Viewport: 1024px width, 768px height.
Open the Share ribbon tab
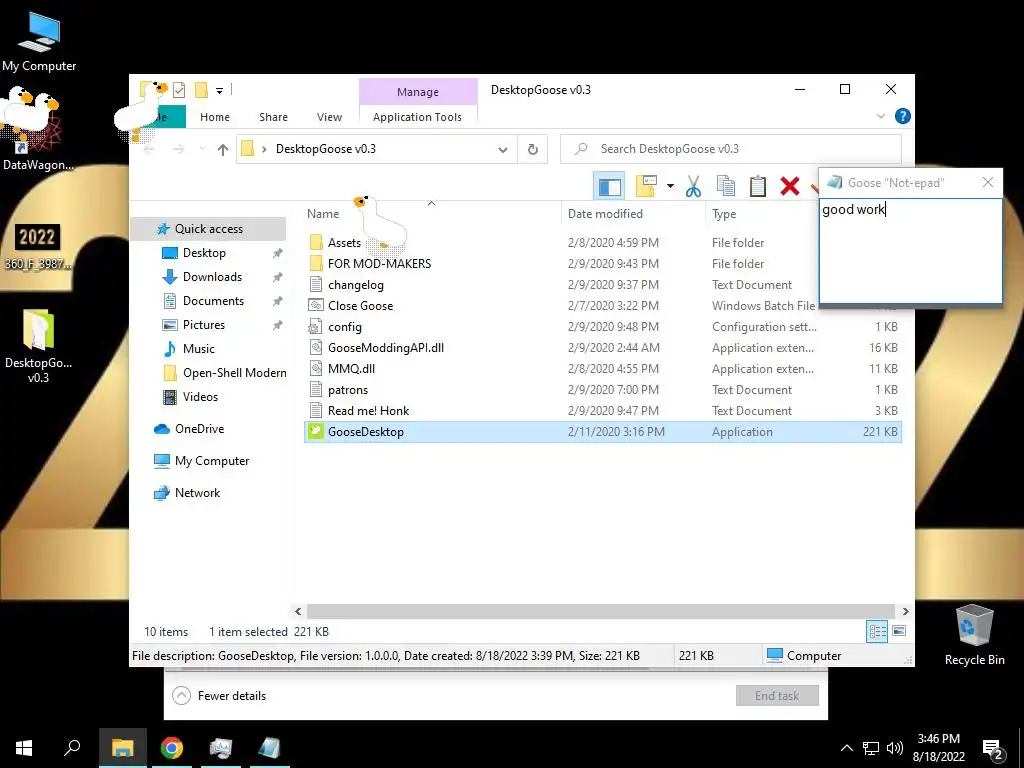[x=273, y=117]
